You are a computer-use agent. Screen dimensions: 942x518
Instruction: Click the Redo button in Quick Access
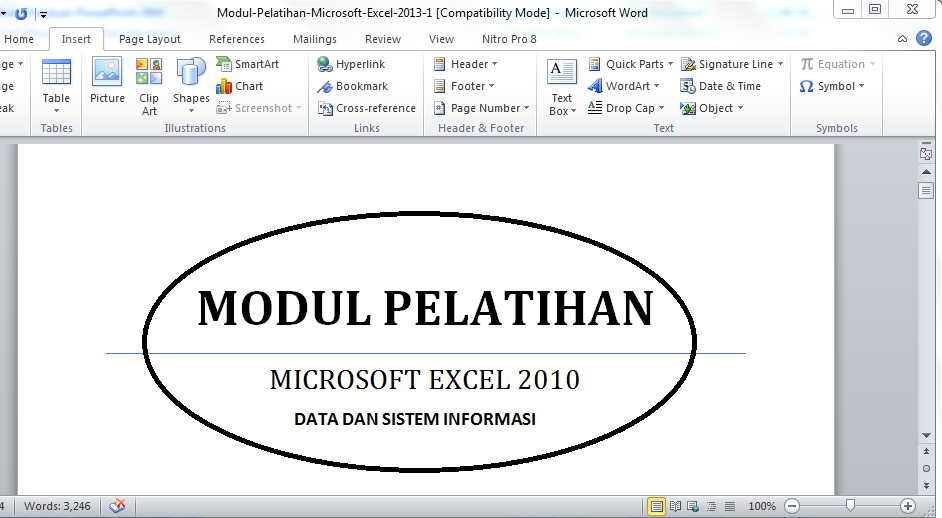[x=20, y=13]
